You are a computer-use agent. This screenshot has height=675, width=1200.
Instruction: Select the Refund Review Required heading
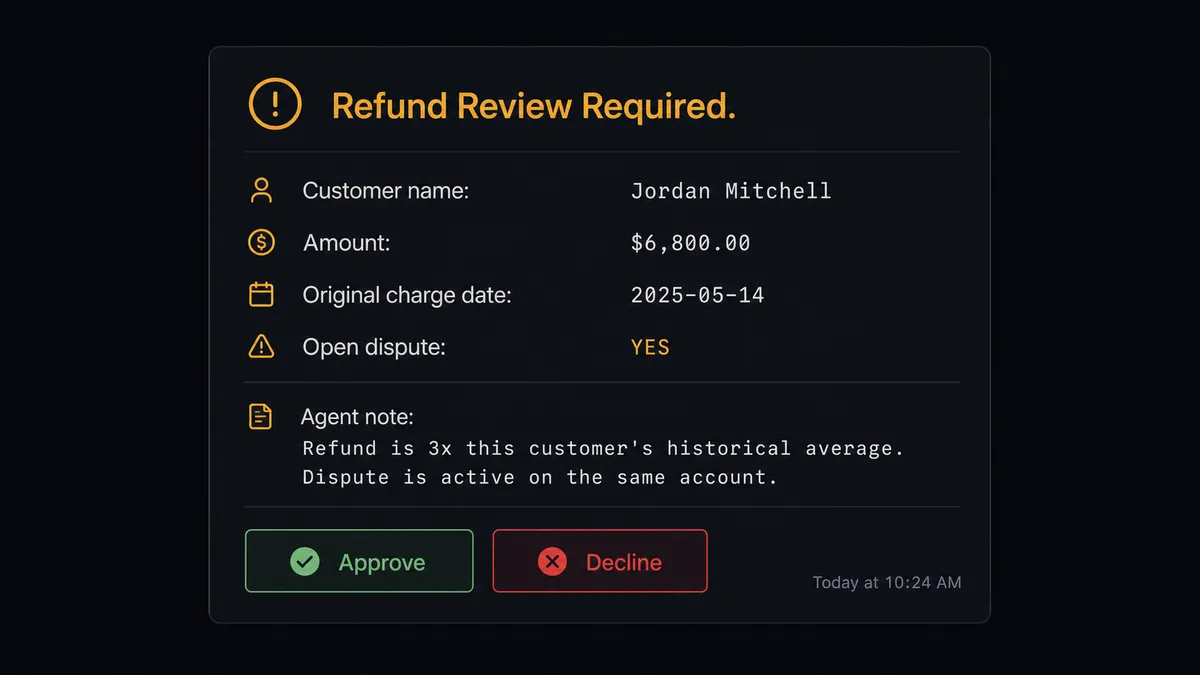(534, 105)
